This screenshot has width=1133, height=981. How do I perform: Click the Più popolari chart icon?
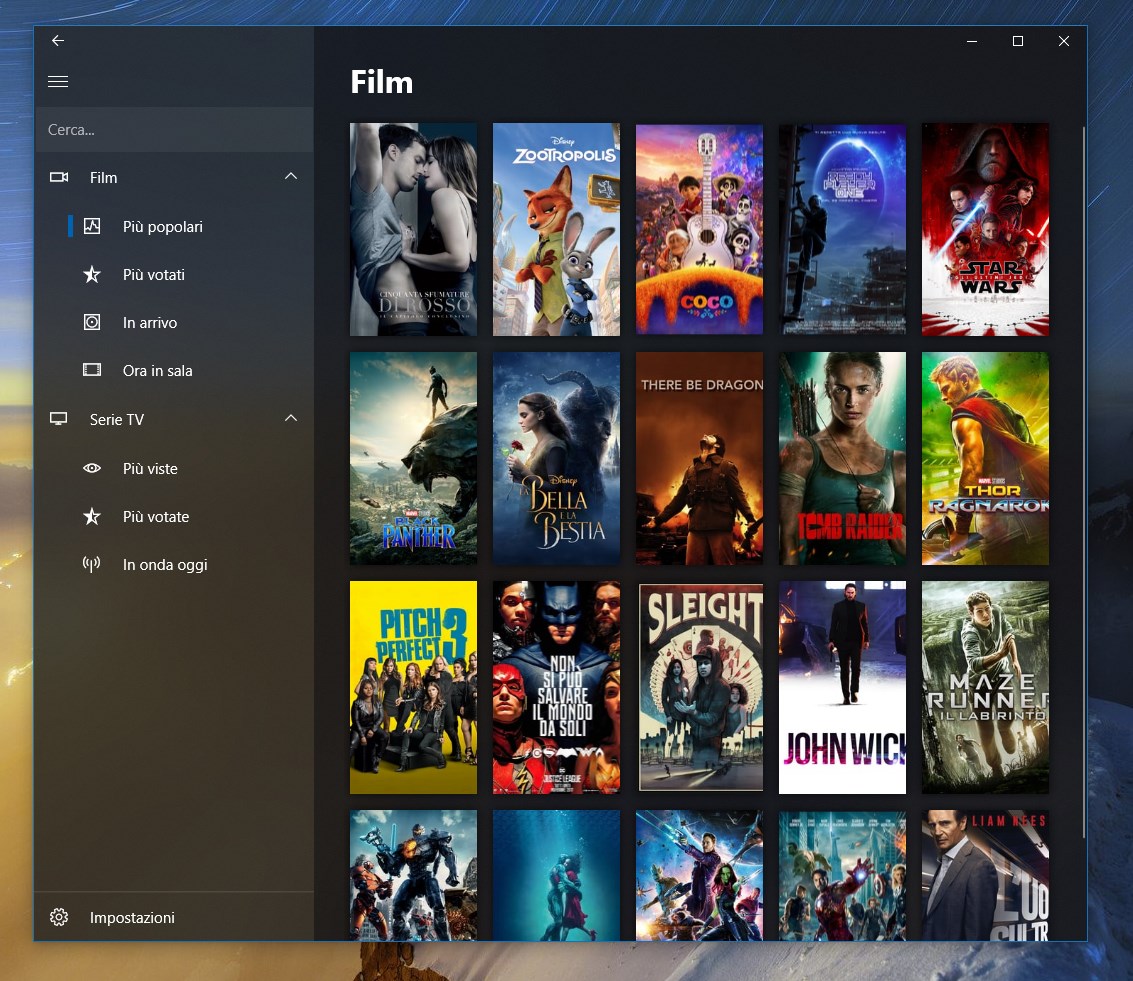(x=92, y=226)
